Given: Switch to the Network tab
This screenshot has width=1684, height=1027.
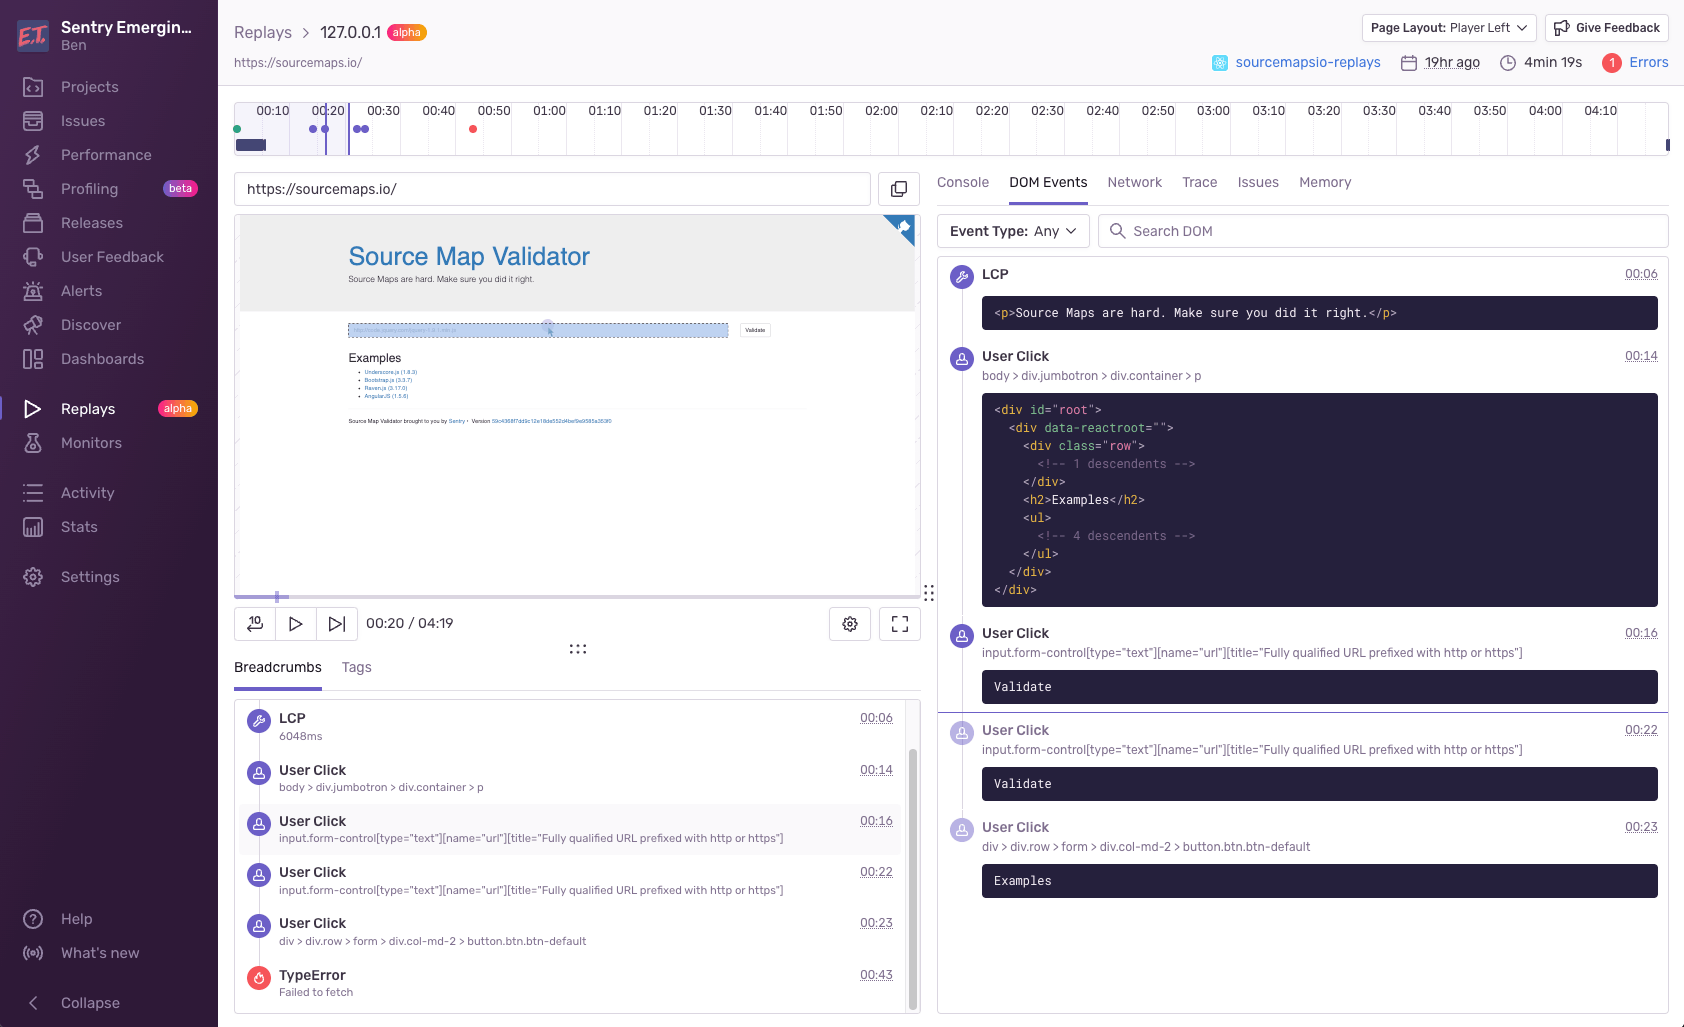Looking at the screenshot, I should coord(1134,182).
